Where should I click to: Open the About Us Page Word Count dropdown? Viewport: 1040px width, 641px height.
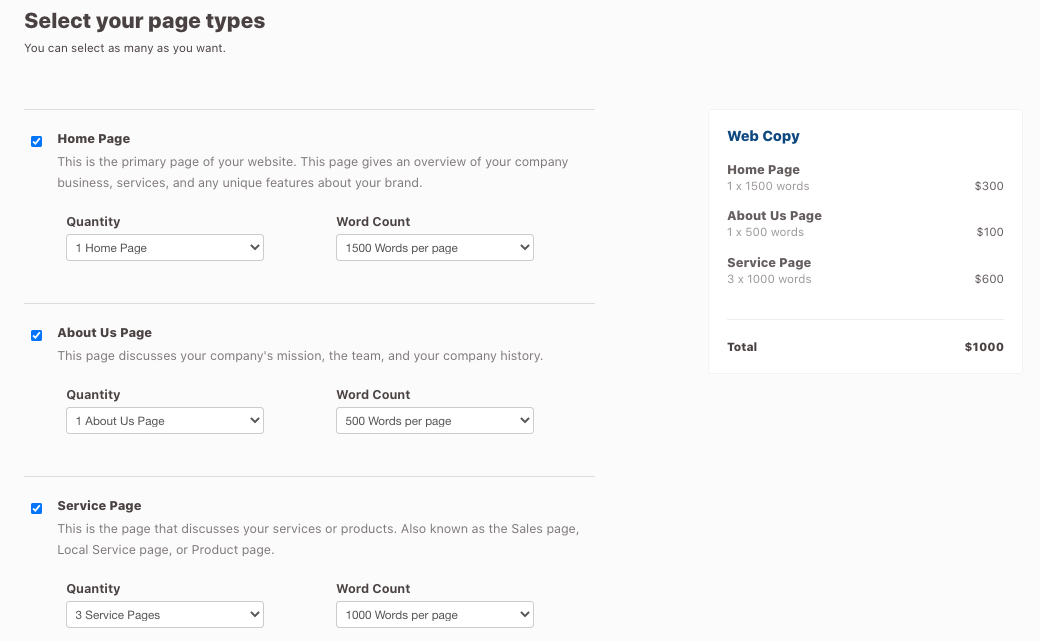[x=434, y=420]
